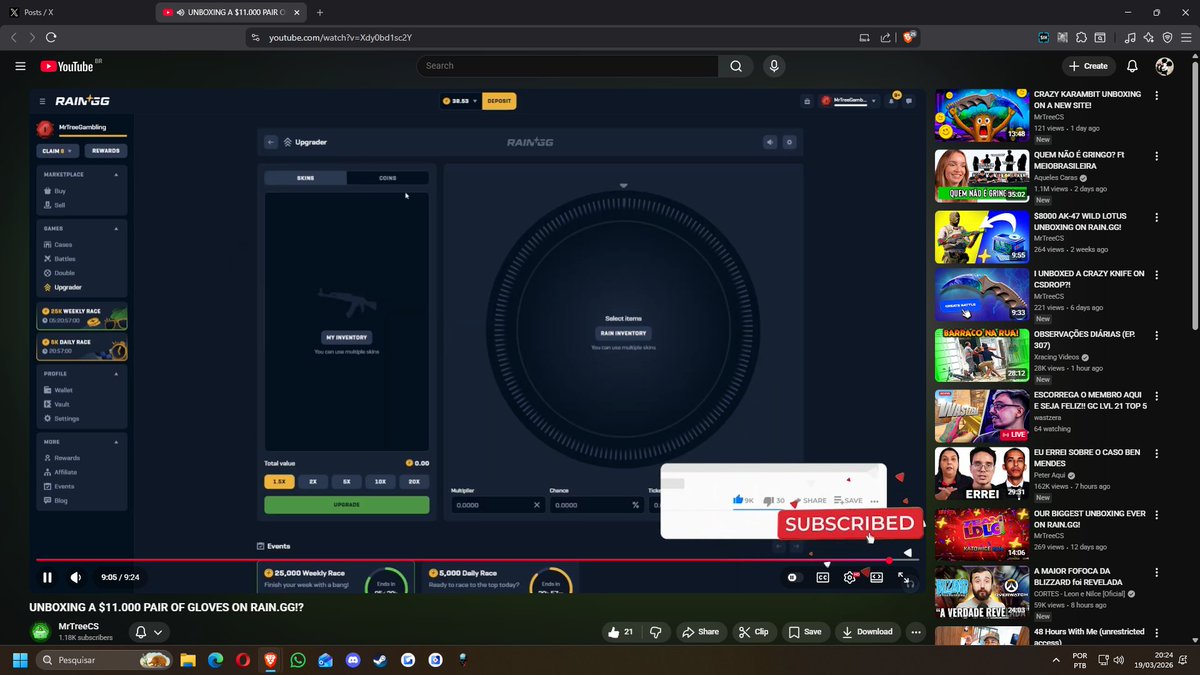Seek on the red video progress bar
Viewport: 1200px width, 675px height.
coord(476,560)
